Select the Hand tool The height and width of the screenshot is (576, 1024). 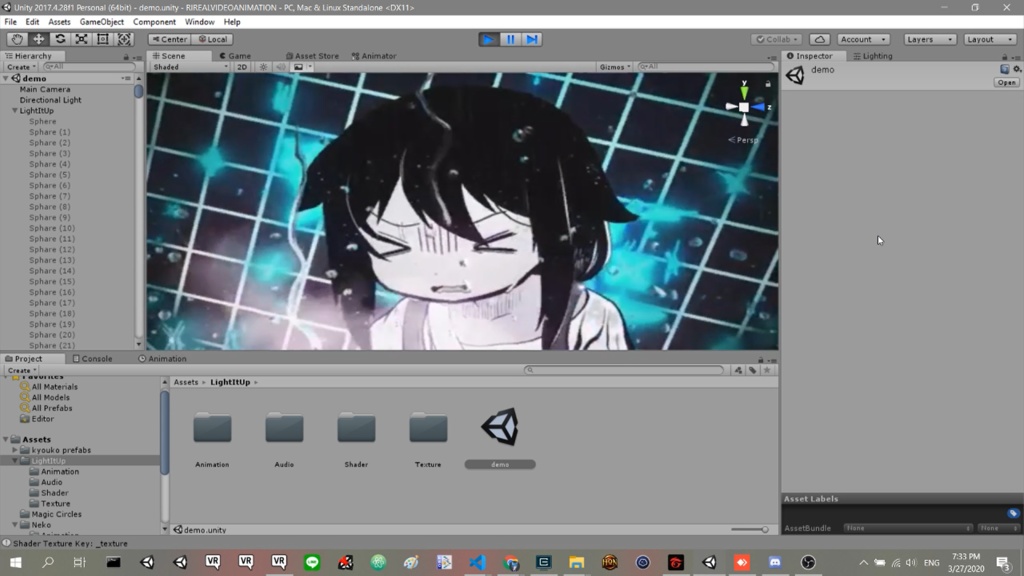16,39
